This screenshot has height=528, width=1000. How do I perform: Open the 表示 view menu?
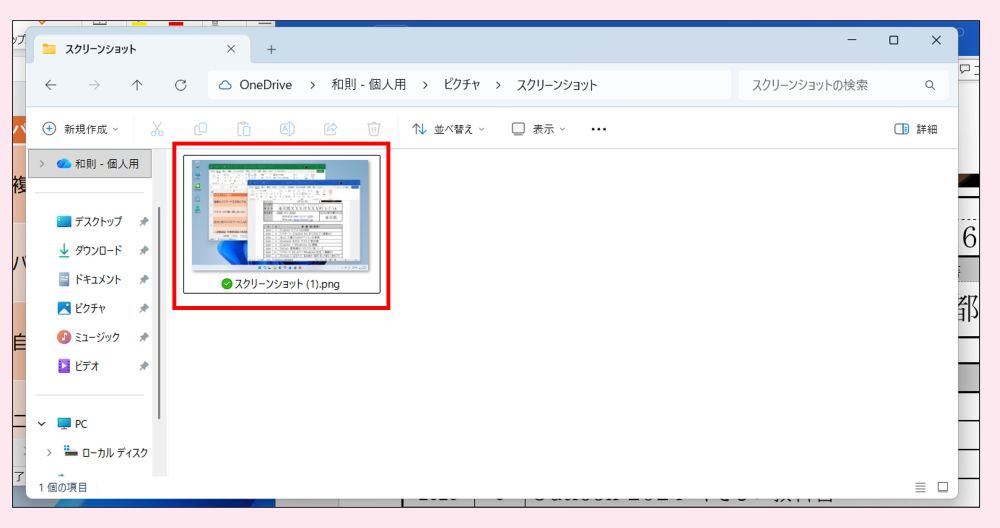pos(538,129)
